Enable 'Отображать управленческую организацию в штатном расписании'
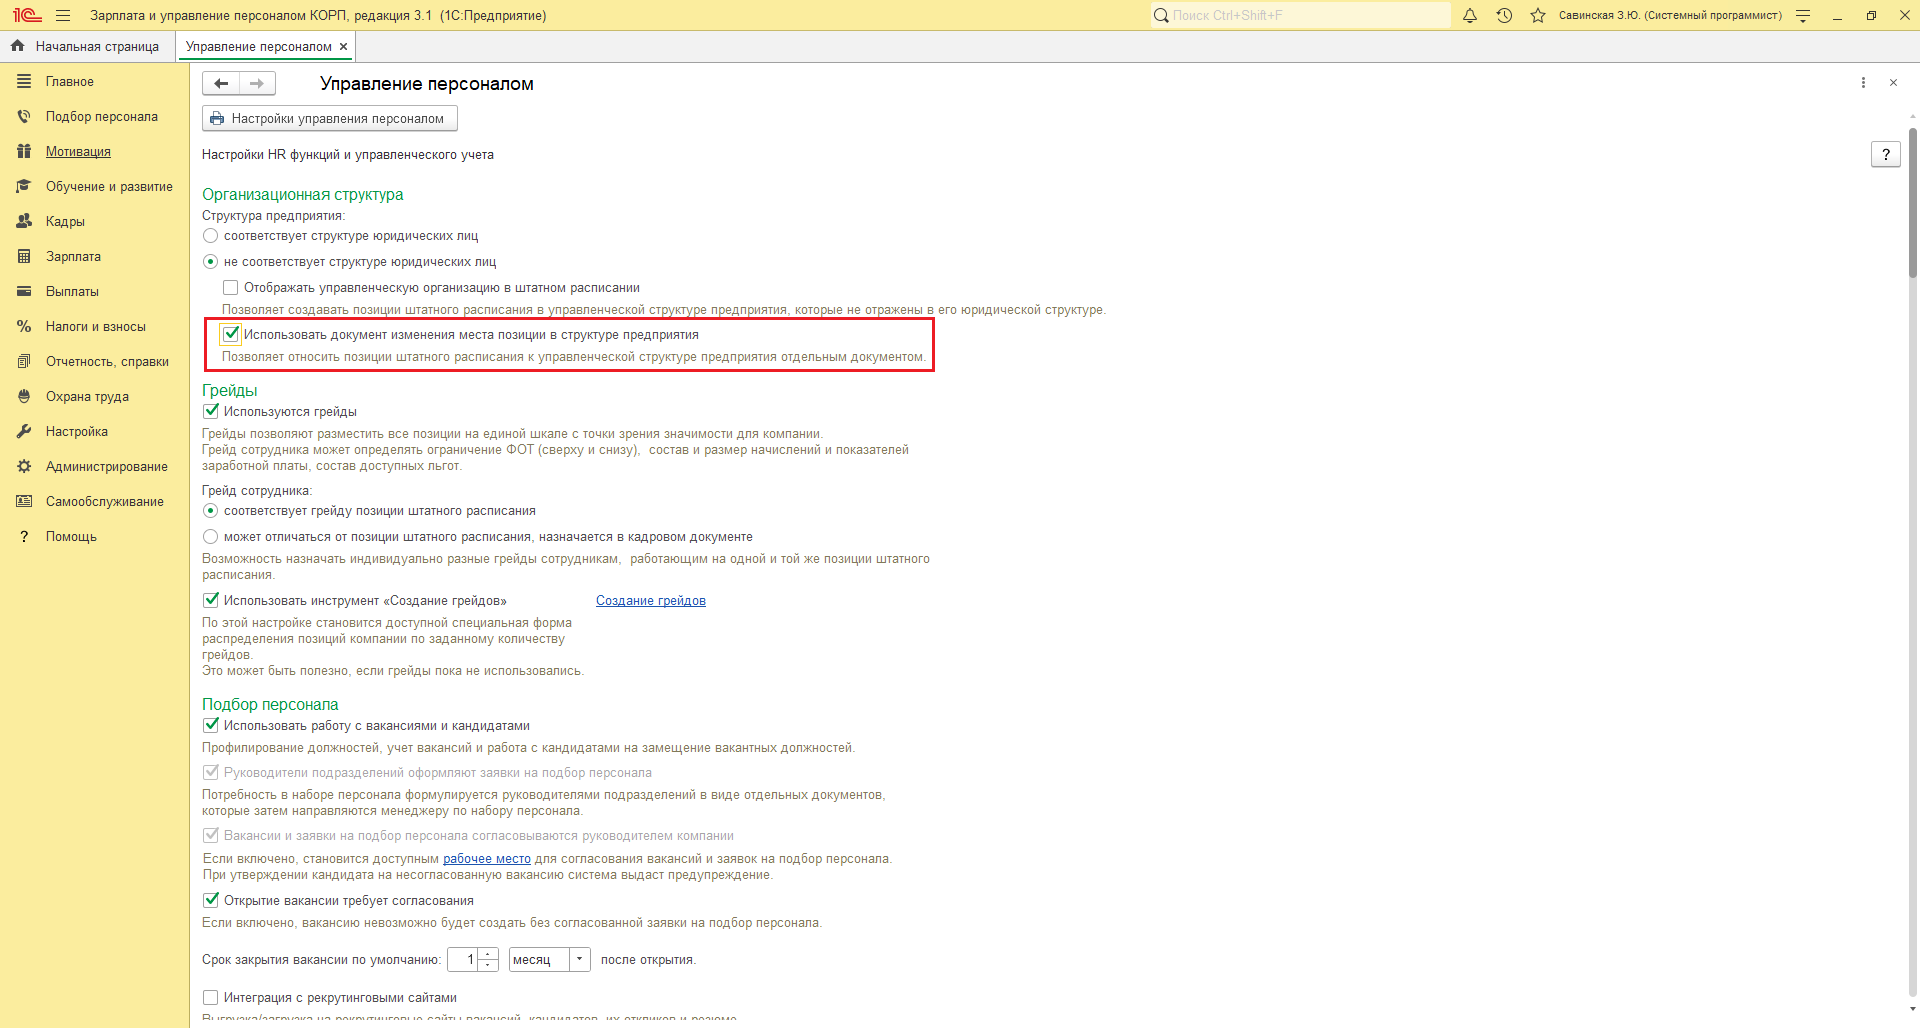Viewport: 1920px width, 1028px height. click(x=230, y=288)
